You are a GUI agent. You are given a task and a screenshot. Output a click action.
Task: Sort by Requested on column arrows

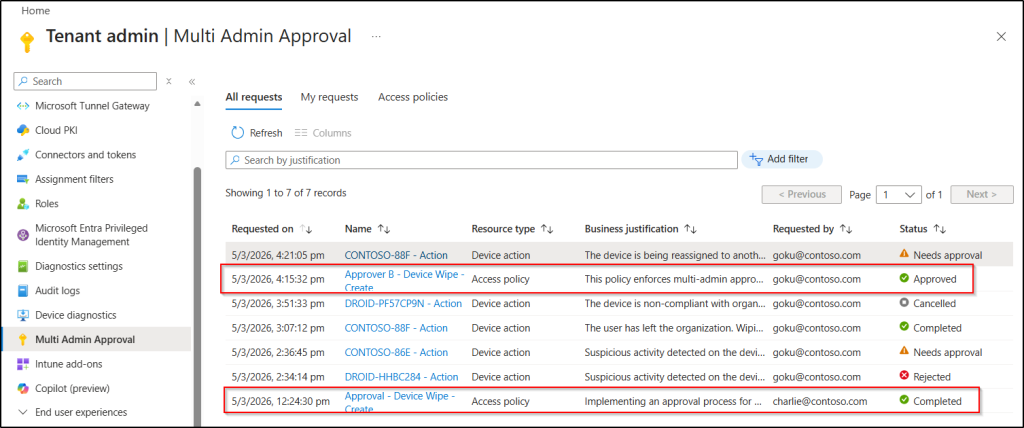click(x=306, y=229)
